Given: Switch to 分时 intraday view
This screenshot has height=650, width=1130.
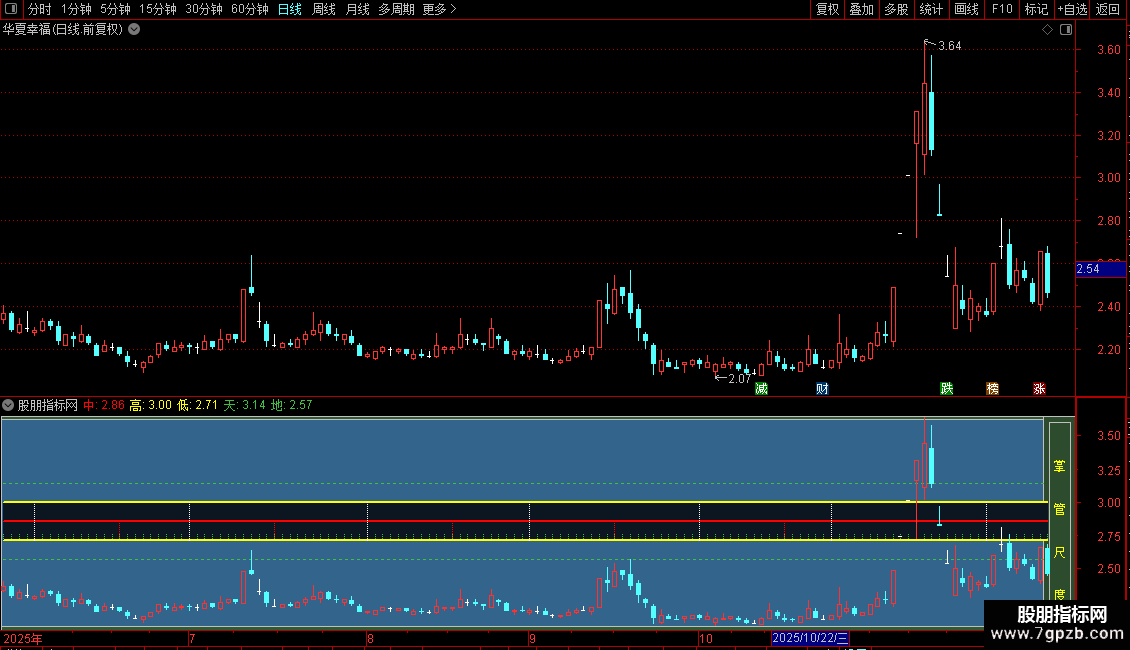Looking at the screenshot, I should pos(40,9).
